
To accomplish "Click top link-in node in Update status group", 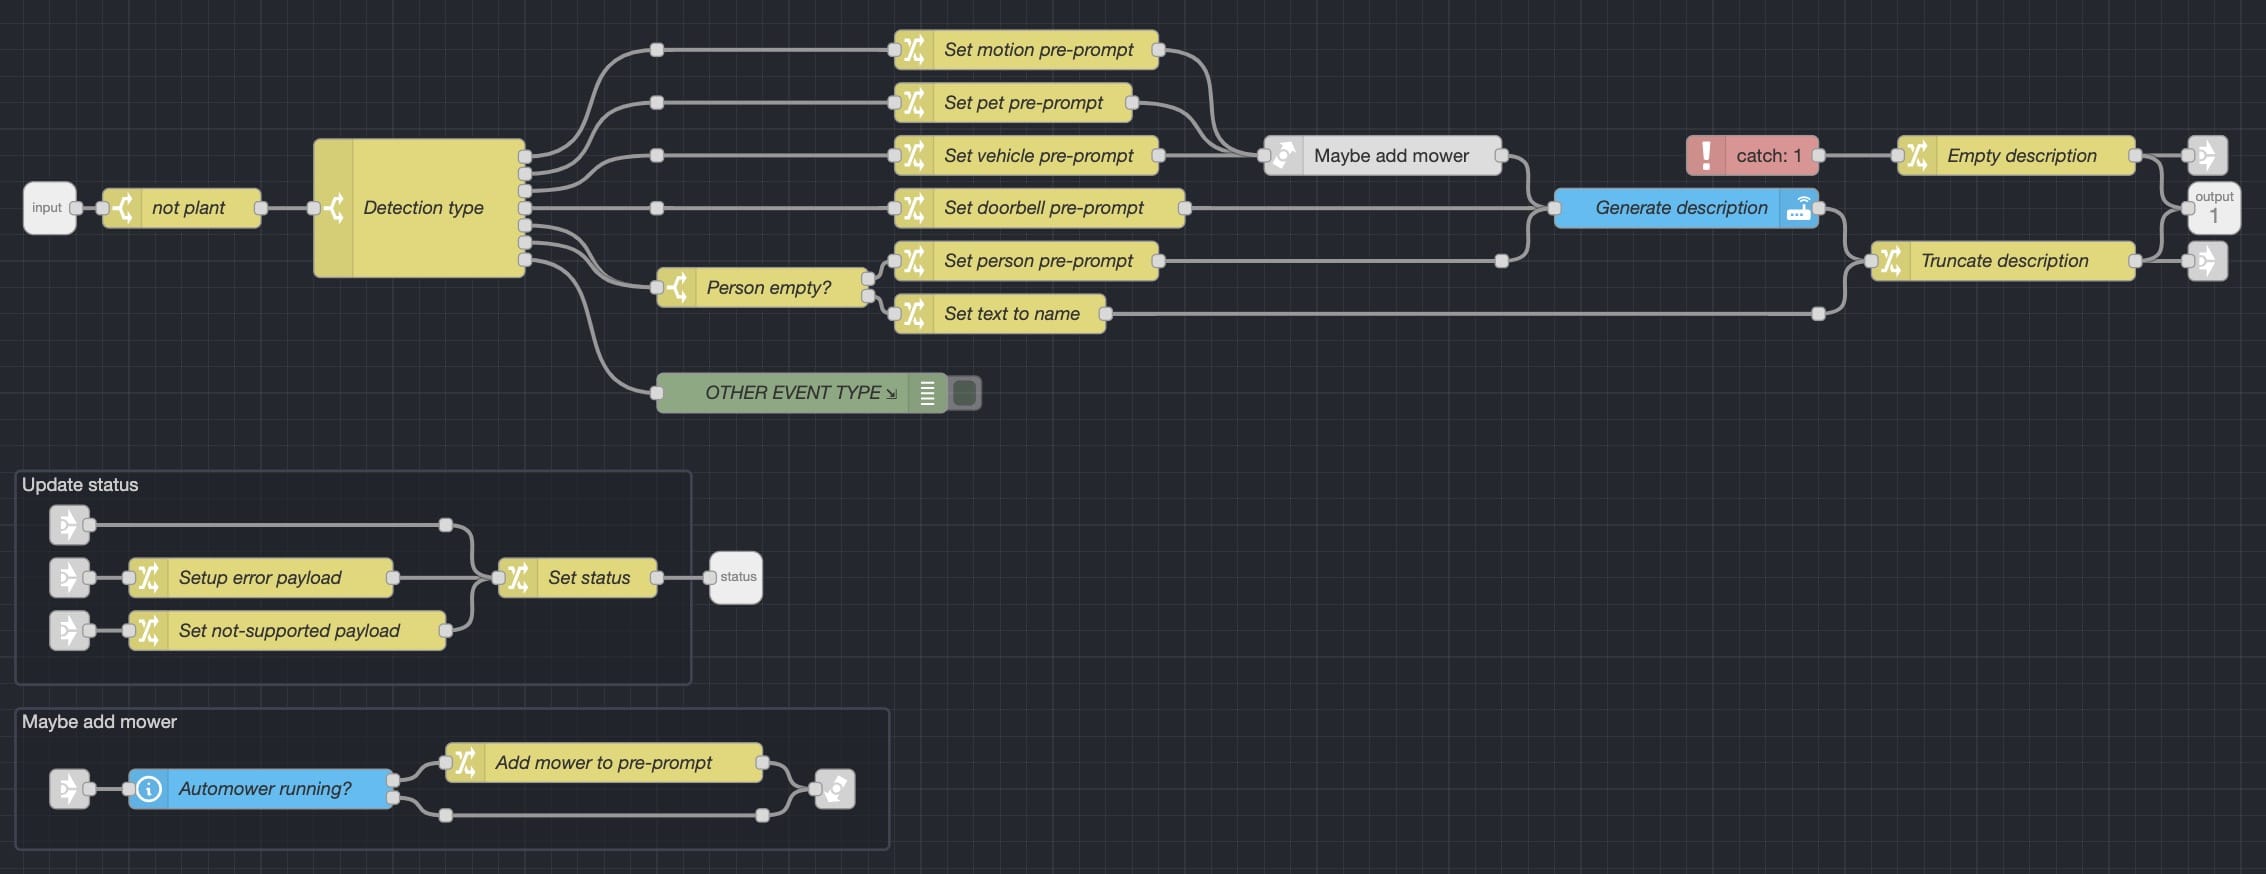I will coord(69,525).
